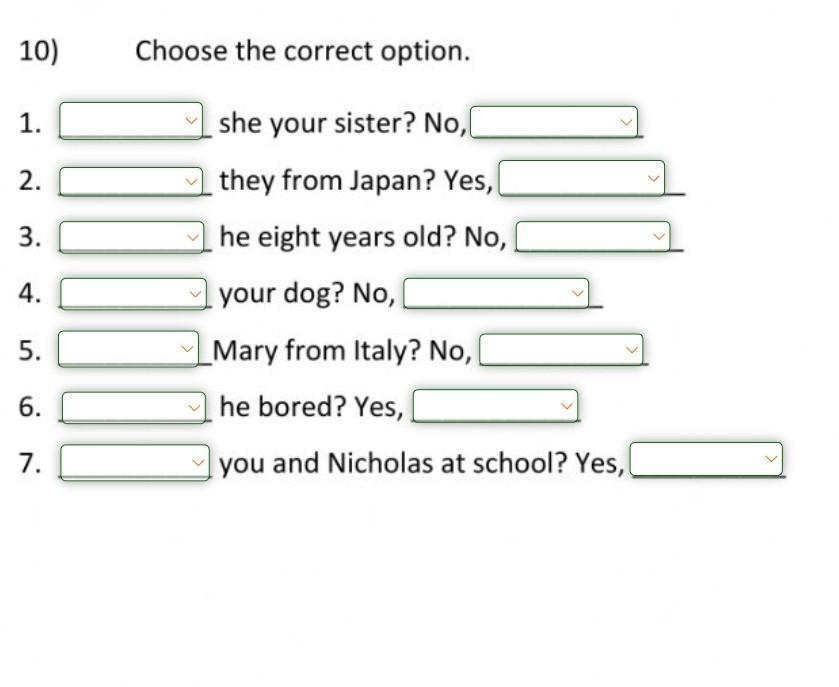Expand the dropdown before 'he bored?'
The height and width of the screenshot is (687, 839).
[x=134, y=407]
